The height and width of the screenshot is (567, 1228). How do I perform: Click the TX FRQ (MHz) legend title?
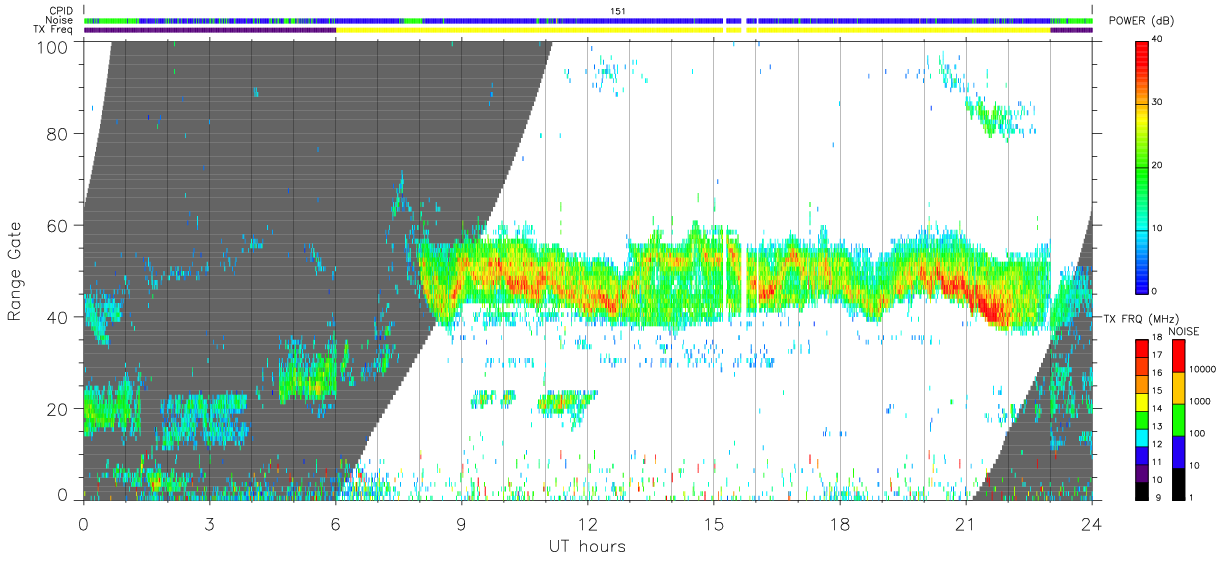coord(1139,318)
